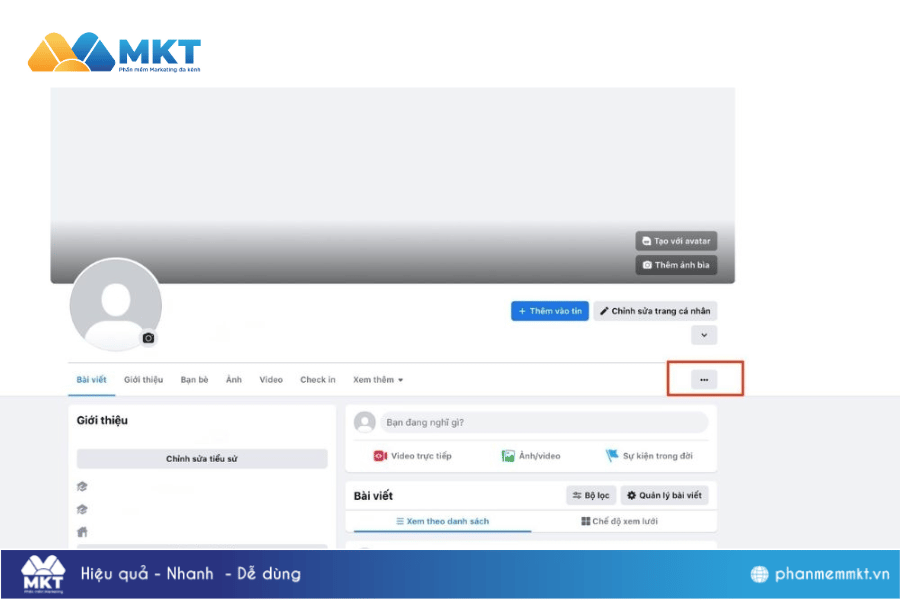This screenshot has height=600, width=900.
Task: Switch to Xem theo danh sách view
Action: (x=442, y=521)
